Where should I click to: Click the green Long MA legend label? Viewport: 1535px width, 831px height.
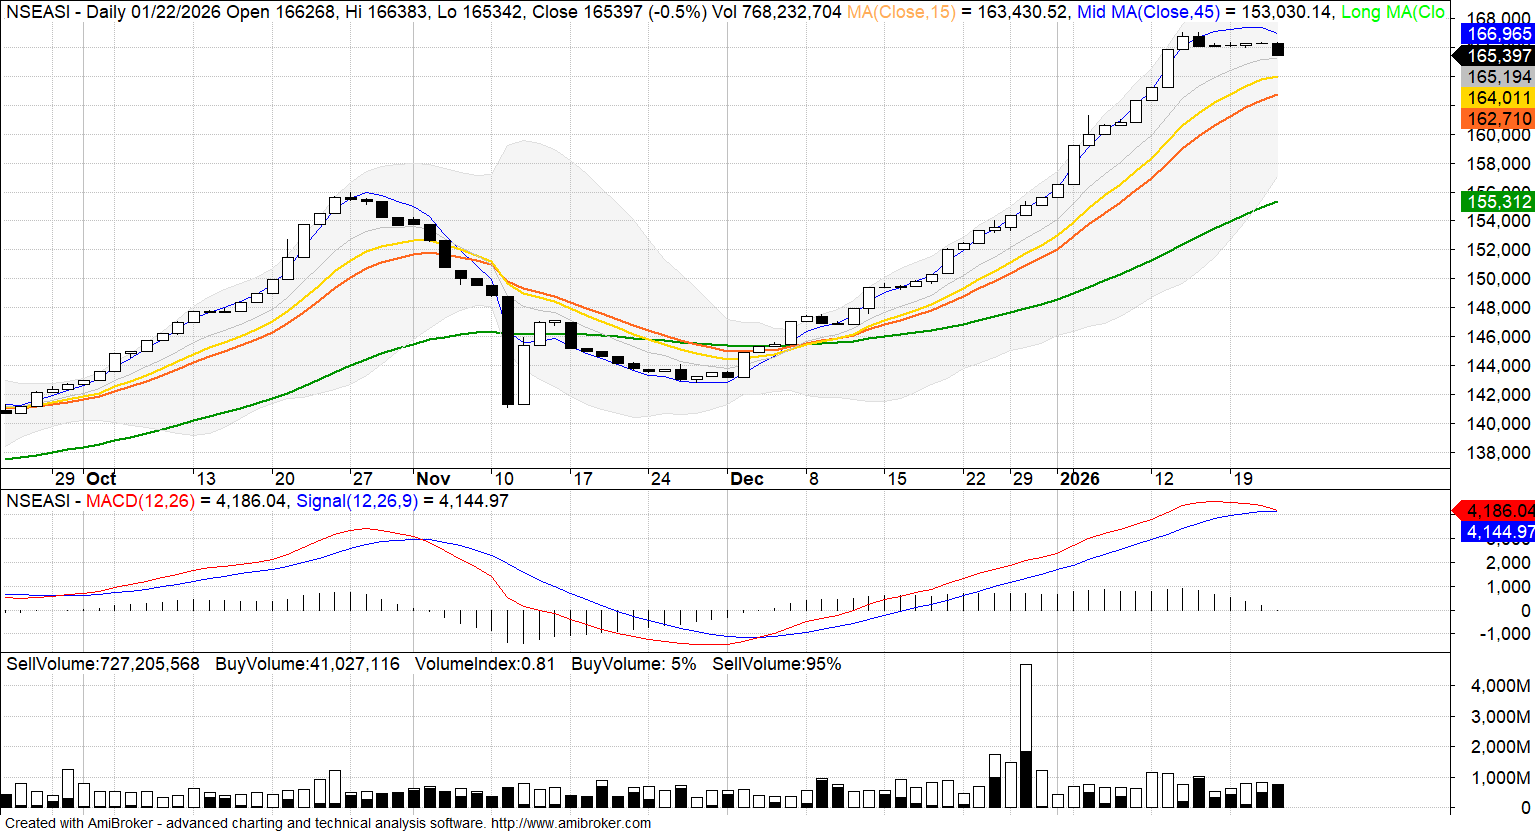pyautogui.click(x=1392, y=12)
